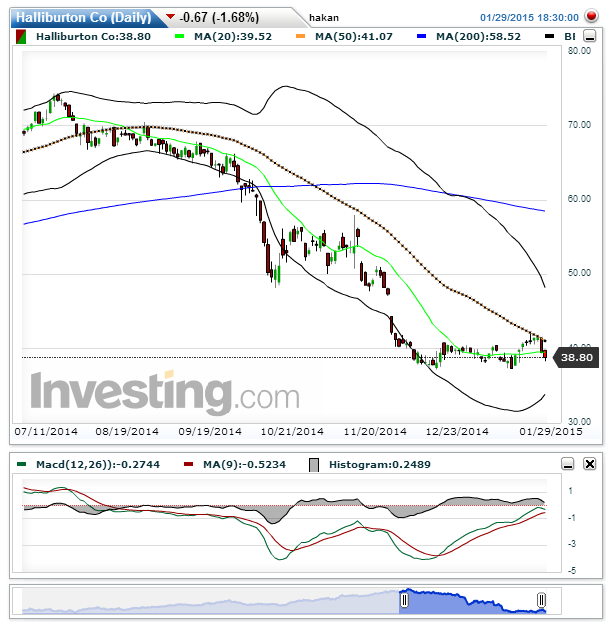Click the blue MA(200) legend swatch
The width and height of the screenshot is (613, 627).
pyautogui.click(x=421, y=36)
